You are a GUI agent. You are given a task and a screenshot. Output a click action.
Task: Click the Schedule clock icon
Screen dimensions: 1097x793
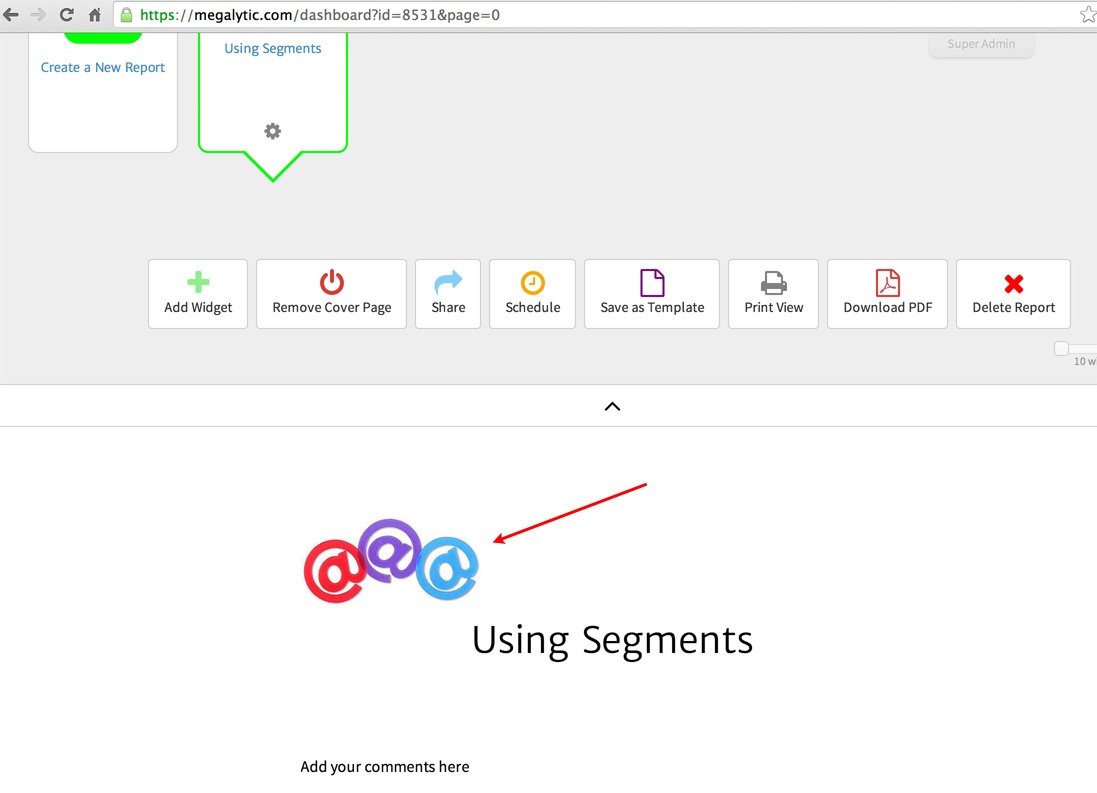pyautogui.click(x=531, y=283)
